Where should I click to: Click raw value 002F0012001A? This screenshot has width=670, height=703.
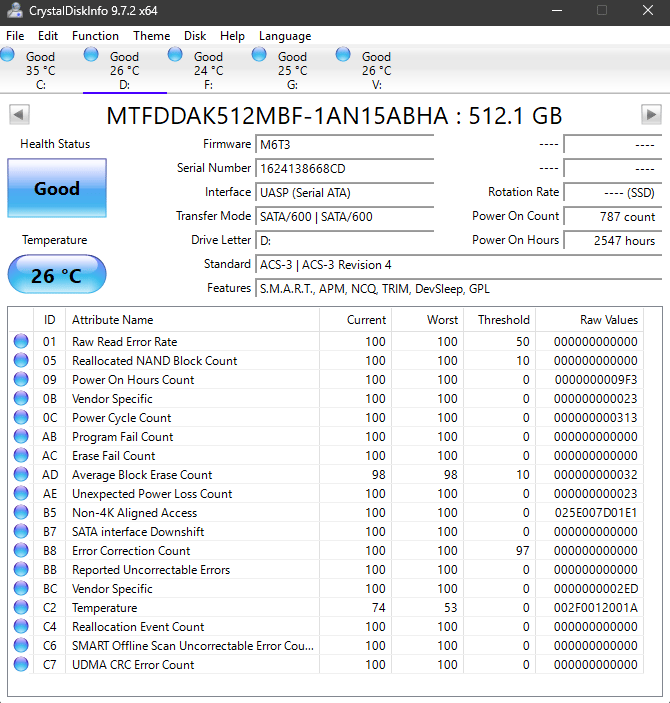pos(596,608)
